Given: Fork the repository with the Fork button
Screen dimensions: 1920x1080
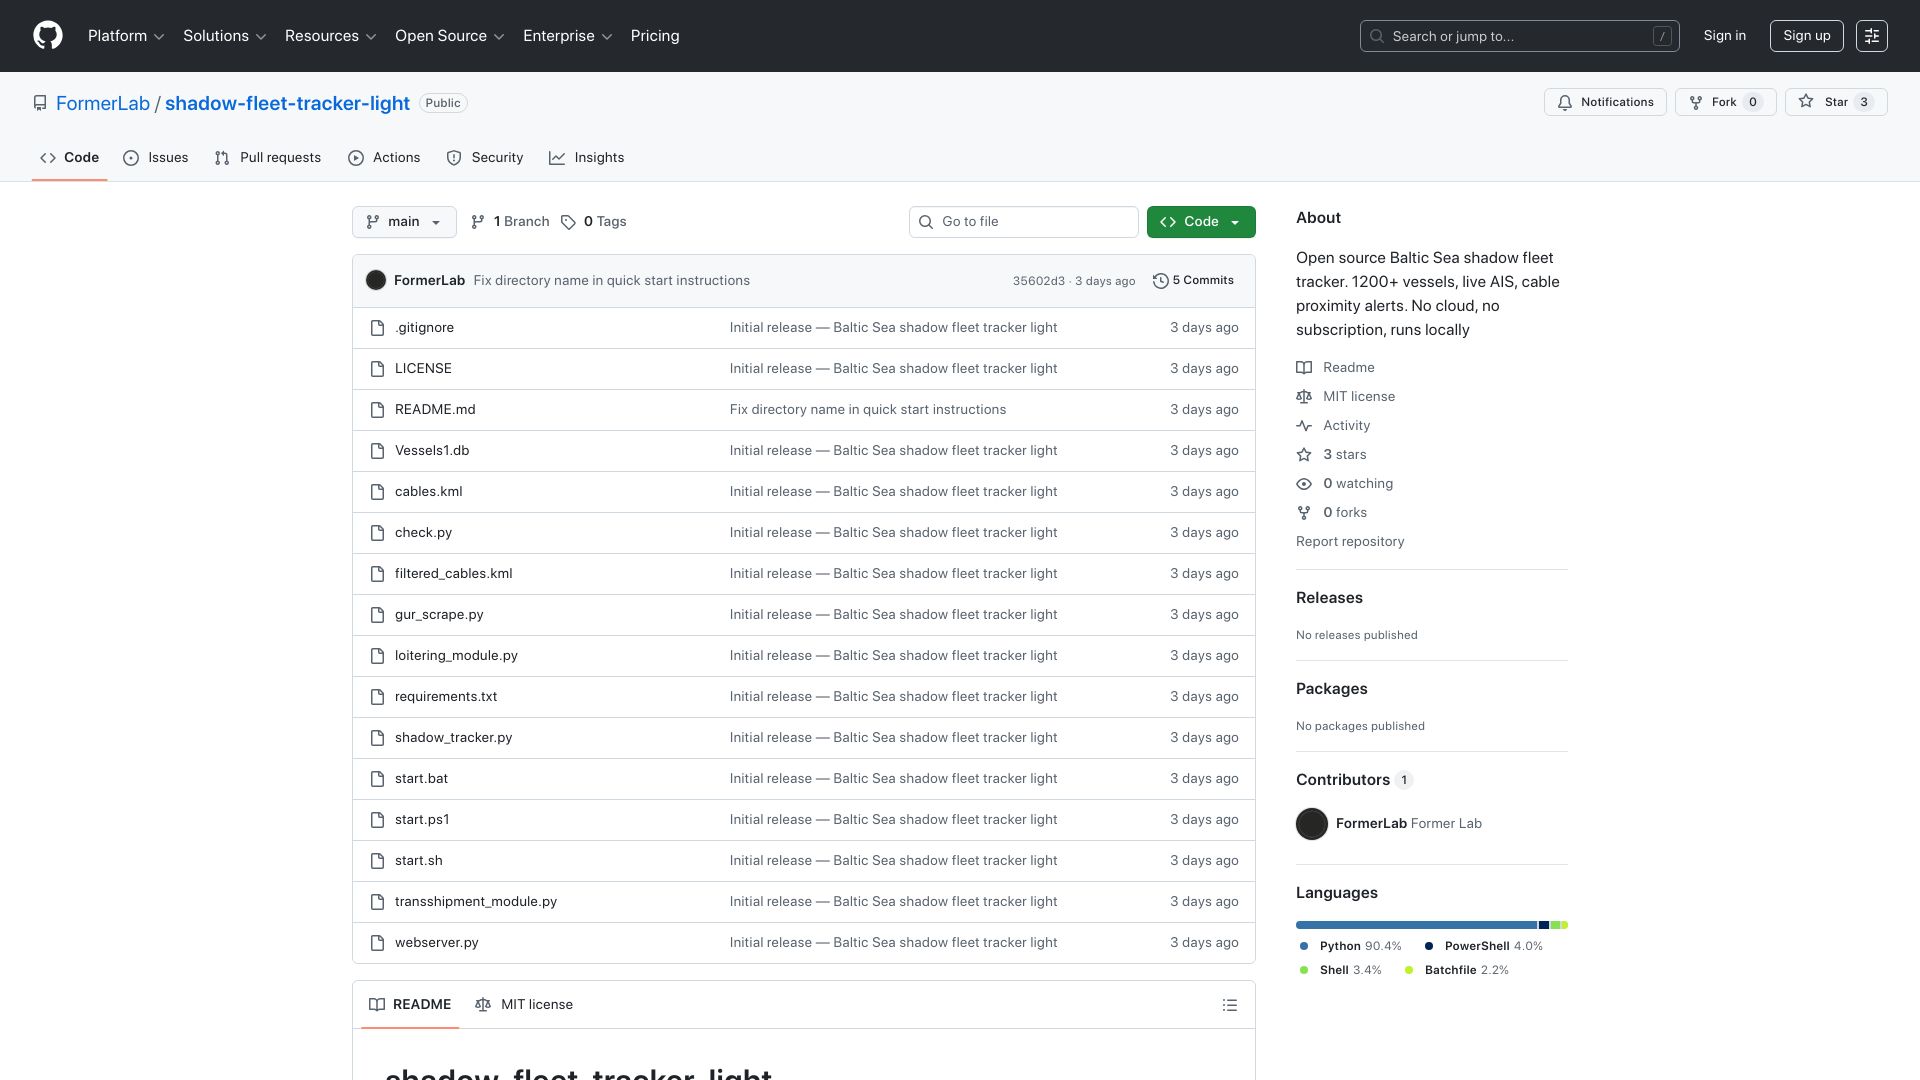Looking at the screenshot, I should pyautogui.click(x=1725, y=102).
